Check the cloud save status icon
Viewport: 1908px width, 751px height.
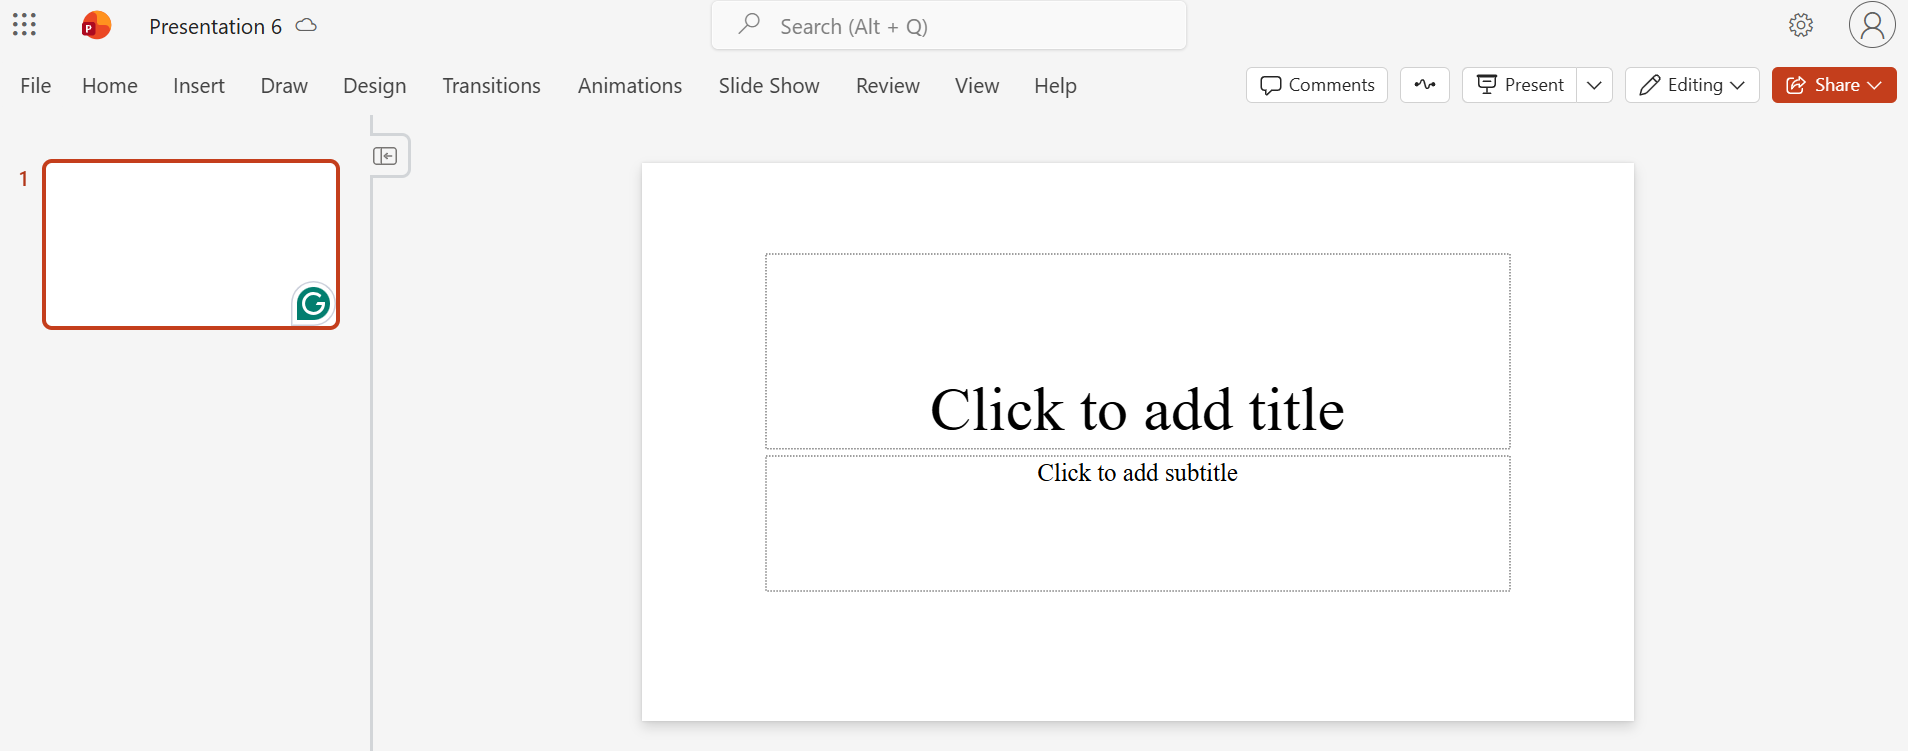(307, 25)
